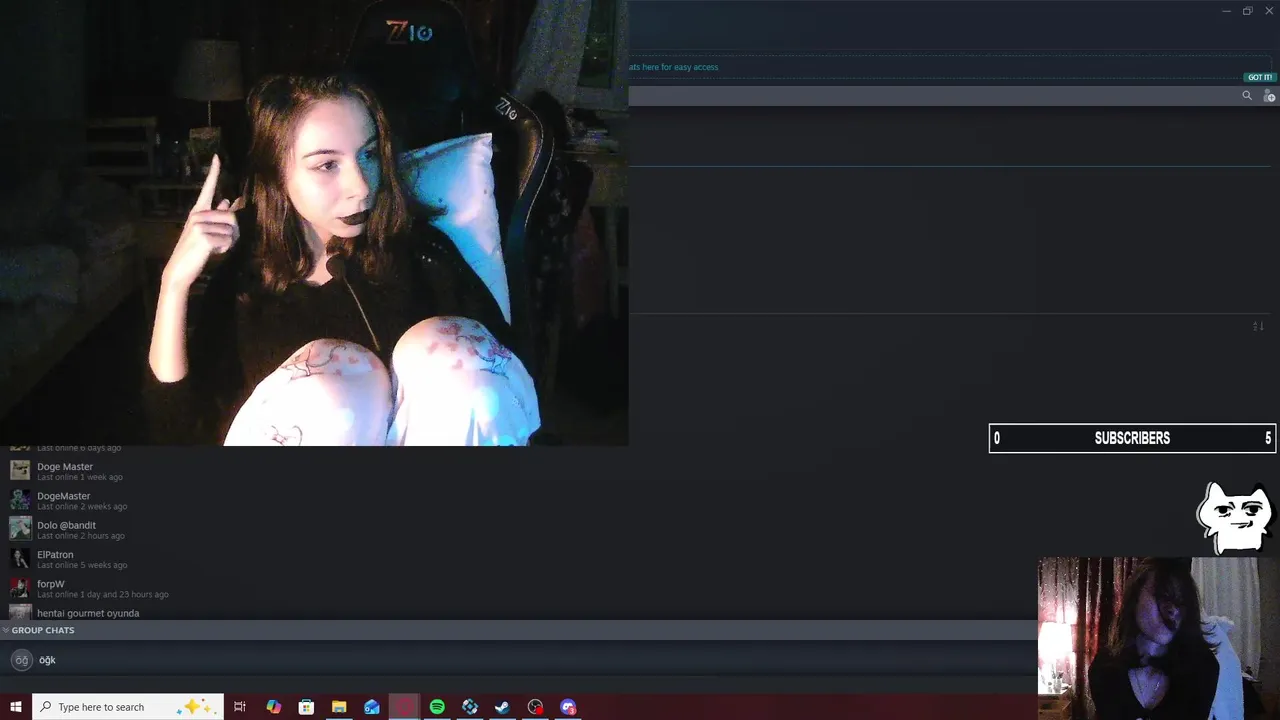
Task: Click the "Last online 1 day and 23 hours ago" text
Action: tap(103, 594)
